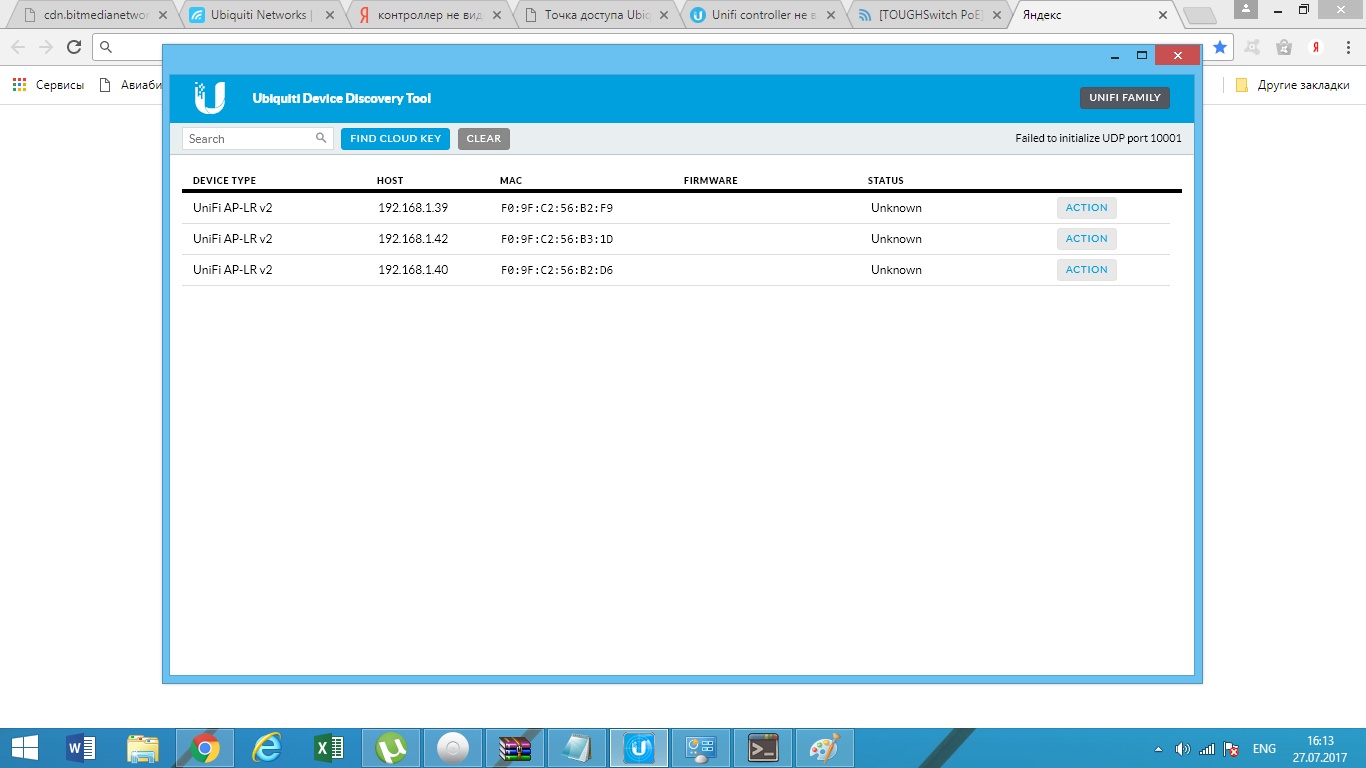
Task: Click ACTION for device 192.168.1.39
Action: (1087, 208)
